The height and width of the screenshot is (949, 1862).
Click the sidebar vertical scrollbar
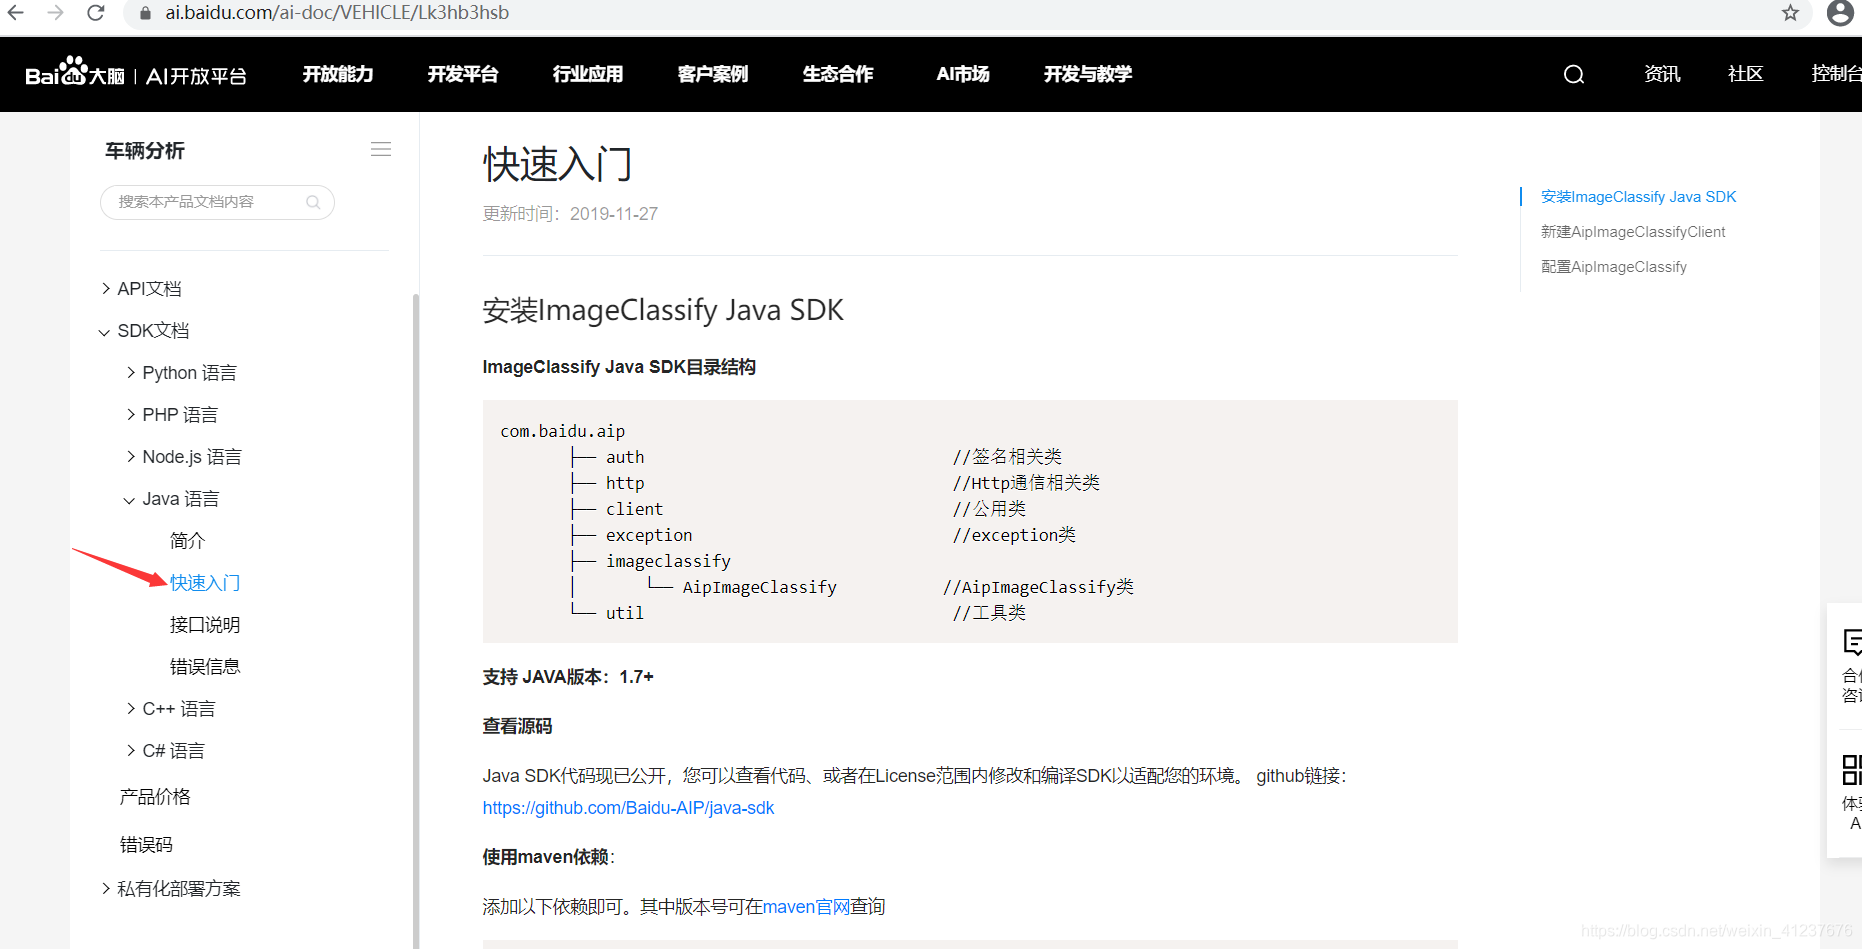416,620
